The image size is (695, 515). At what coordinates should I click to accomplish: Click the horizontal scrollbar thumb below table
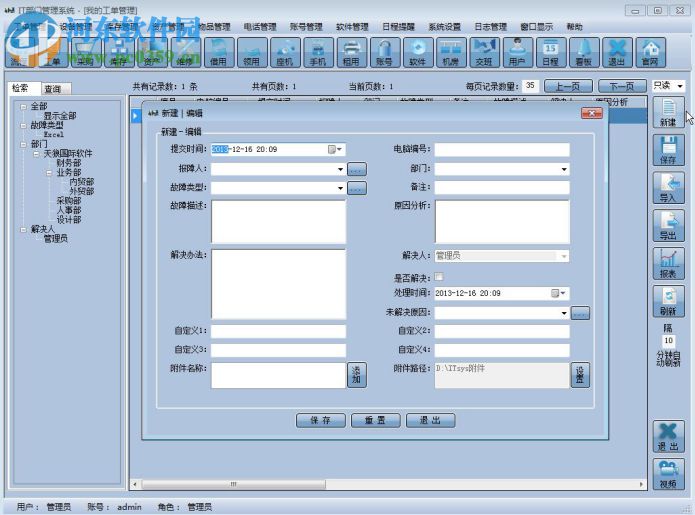[x=233, y=484]
